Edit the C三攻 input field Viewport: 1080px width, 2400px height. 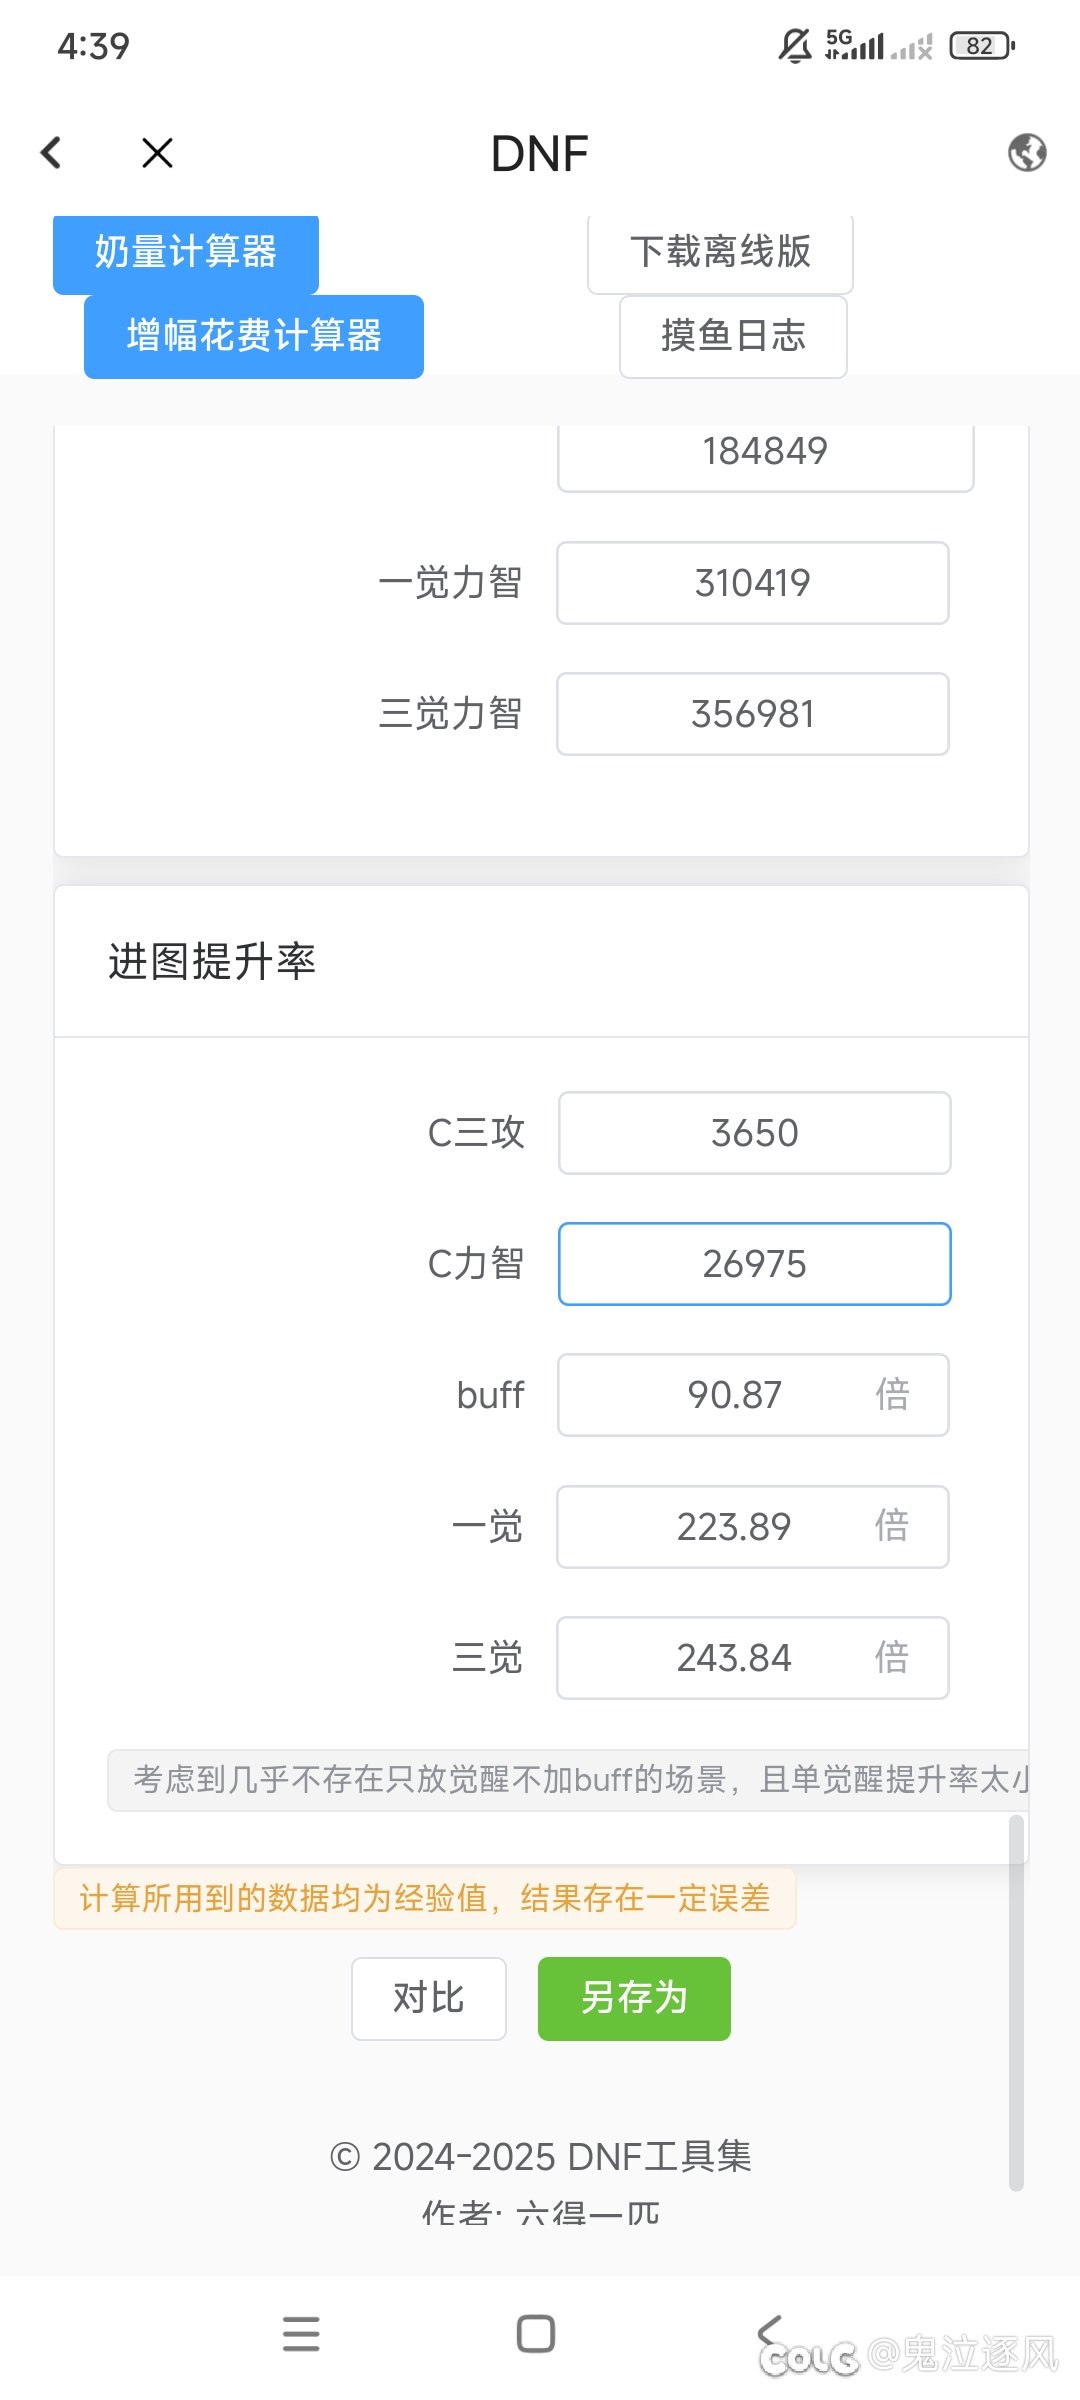754,1133
